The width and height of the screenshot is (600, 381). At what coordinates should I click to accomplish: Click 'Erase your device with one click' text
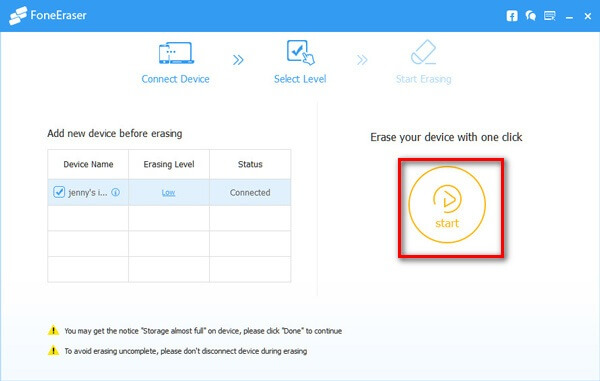click(446, 137)
